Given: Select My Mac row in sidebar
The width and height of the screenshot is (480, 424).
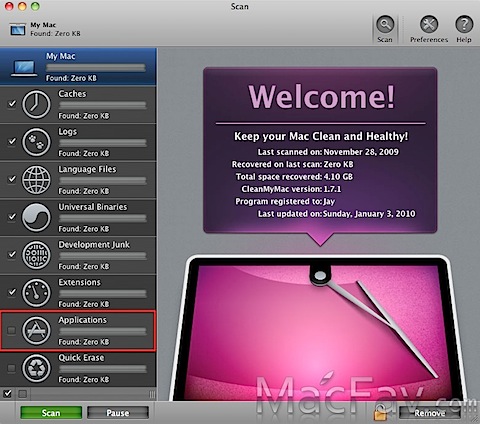Looking at the screenshot, I should [x=78, y=66].
